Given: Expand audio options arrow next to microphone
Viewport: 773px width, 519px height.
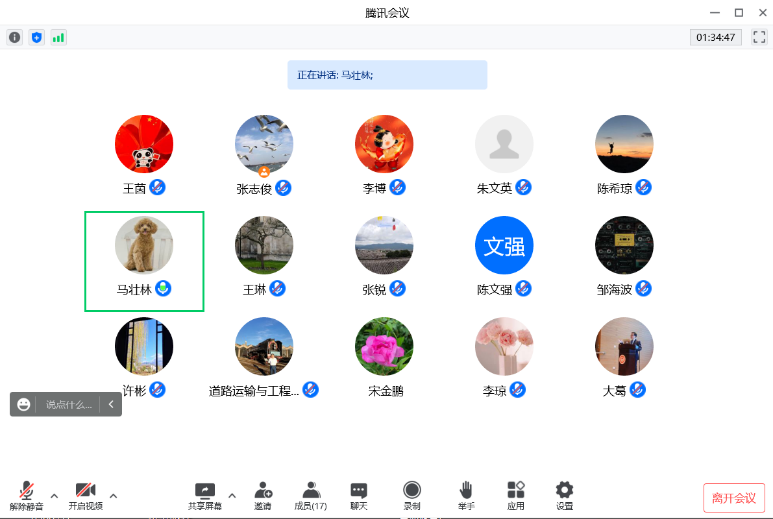Looking at the screenshot, I should coord(54,495).
